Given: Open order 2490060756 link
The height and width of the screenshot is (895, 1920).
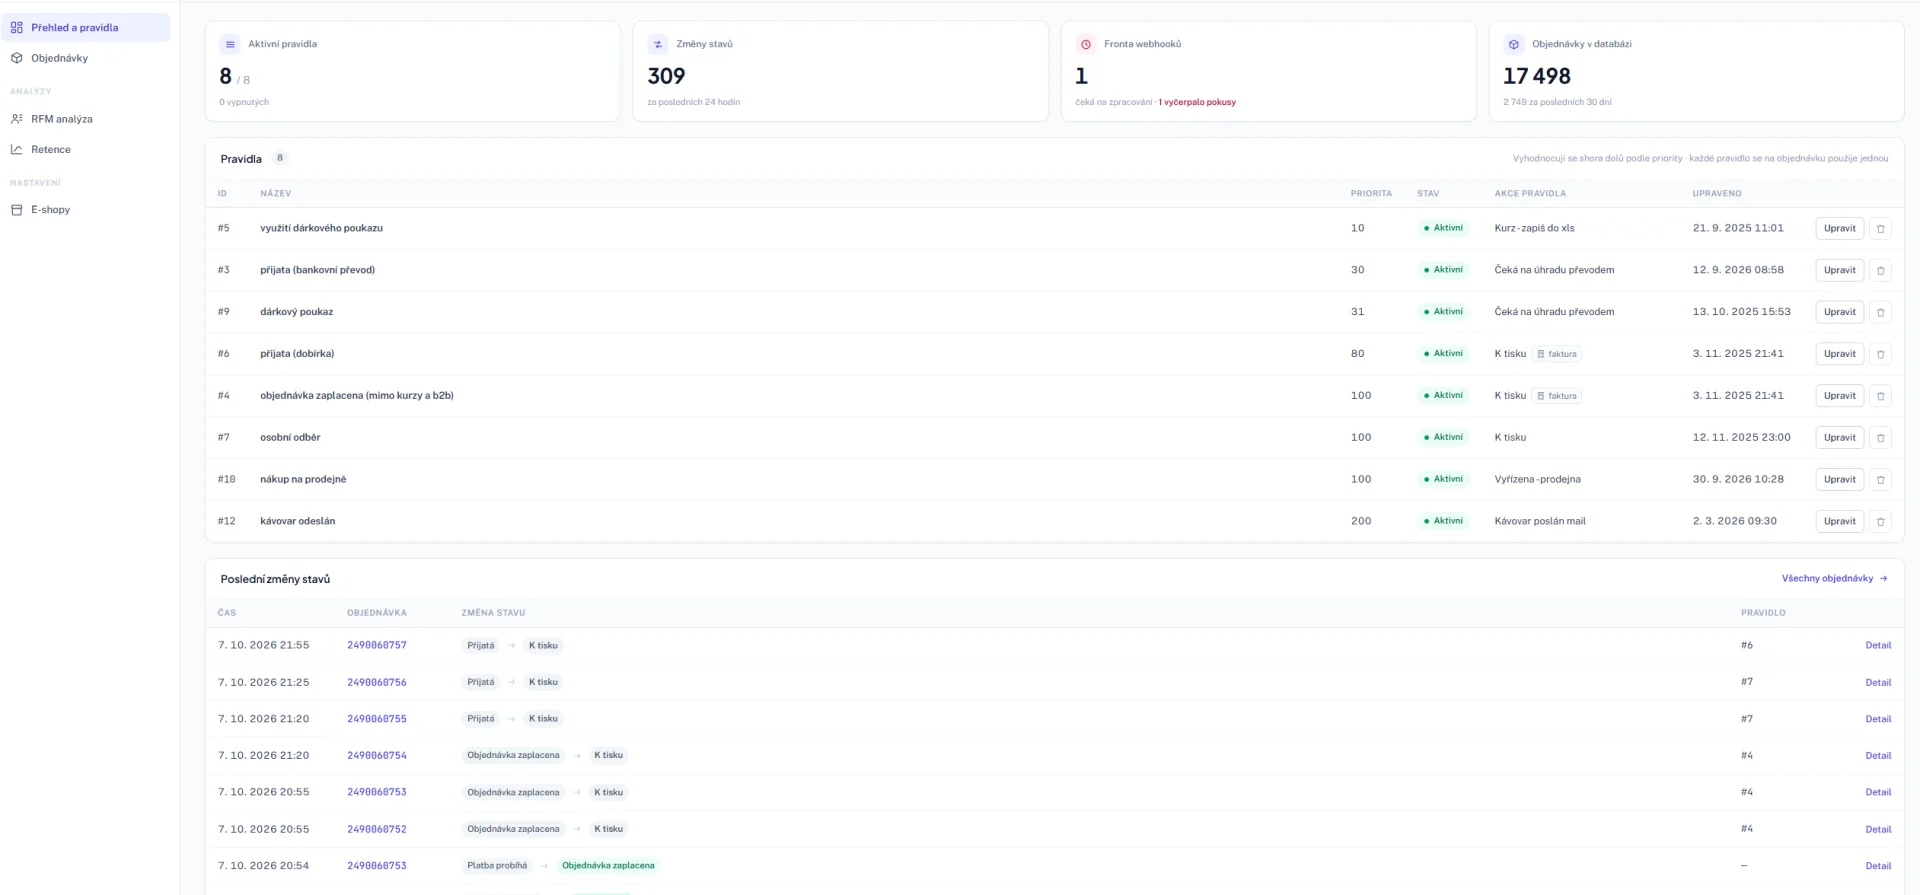Looking at the screenshot, I should [x=377, y=682].
